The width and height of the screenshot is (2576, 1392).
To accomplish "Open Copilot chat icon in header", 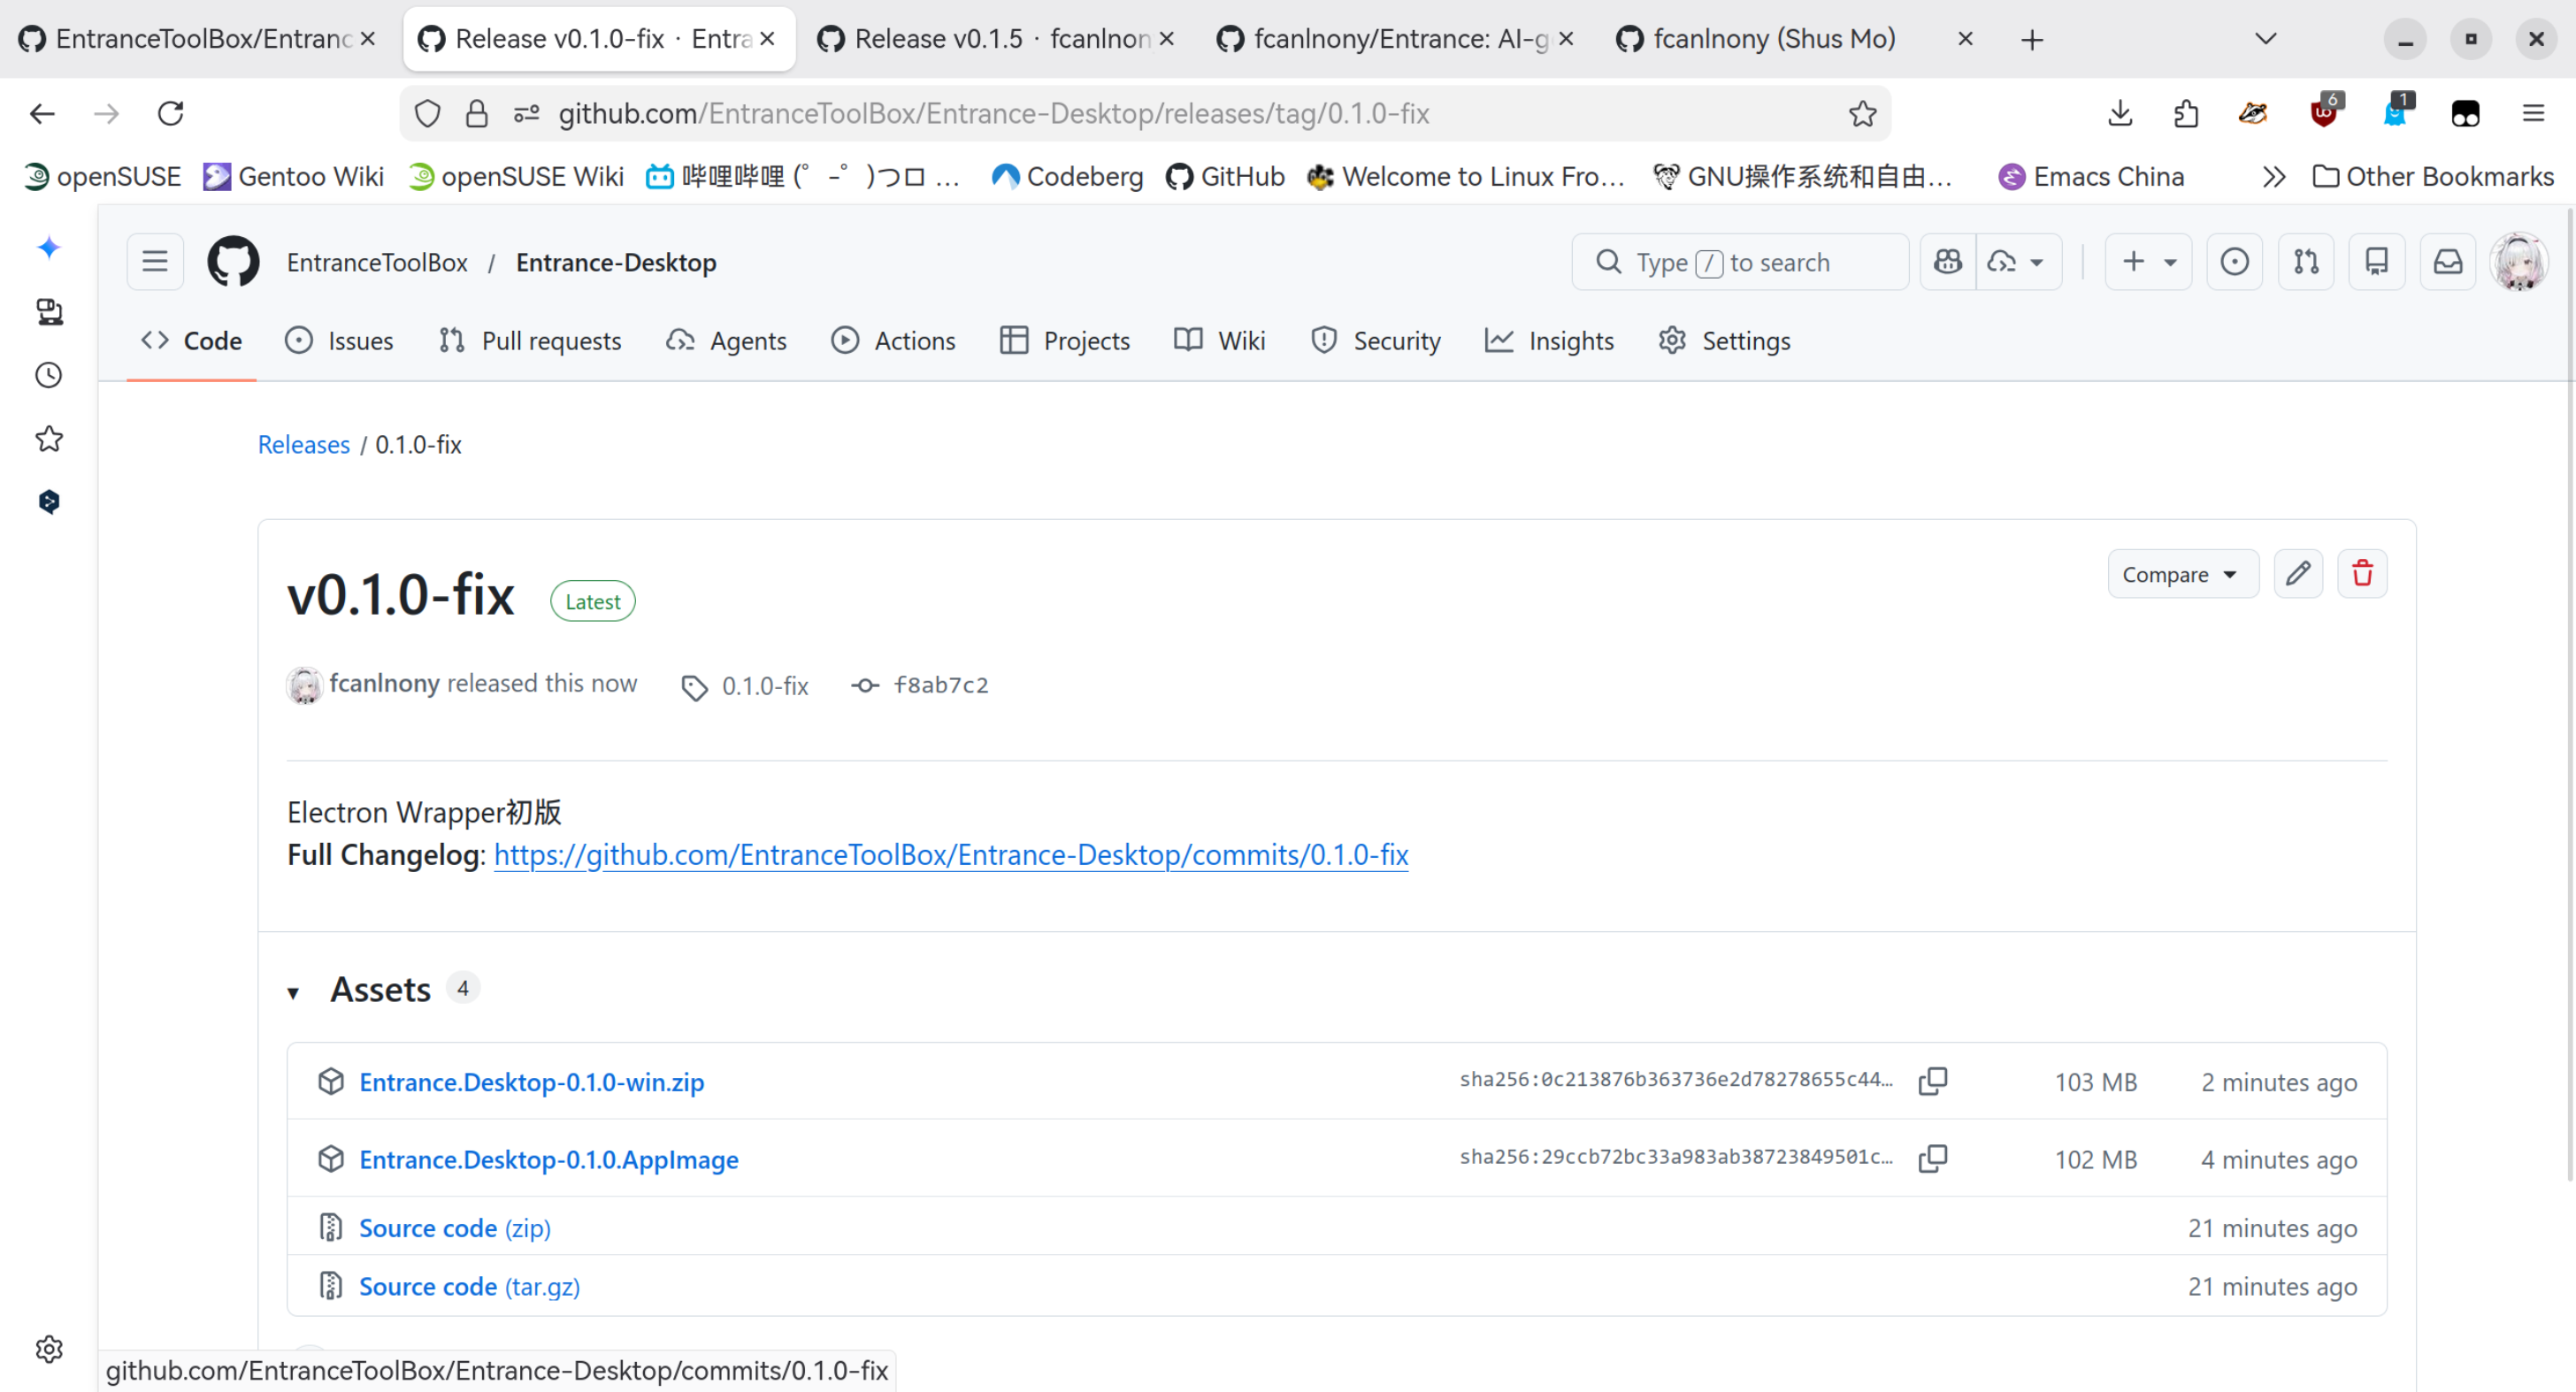I will 1948,262.
